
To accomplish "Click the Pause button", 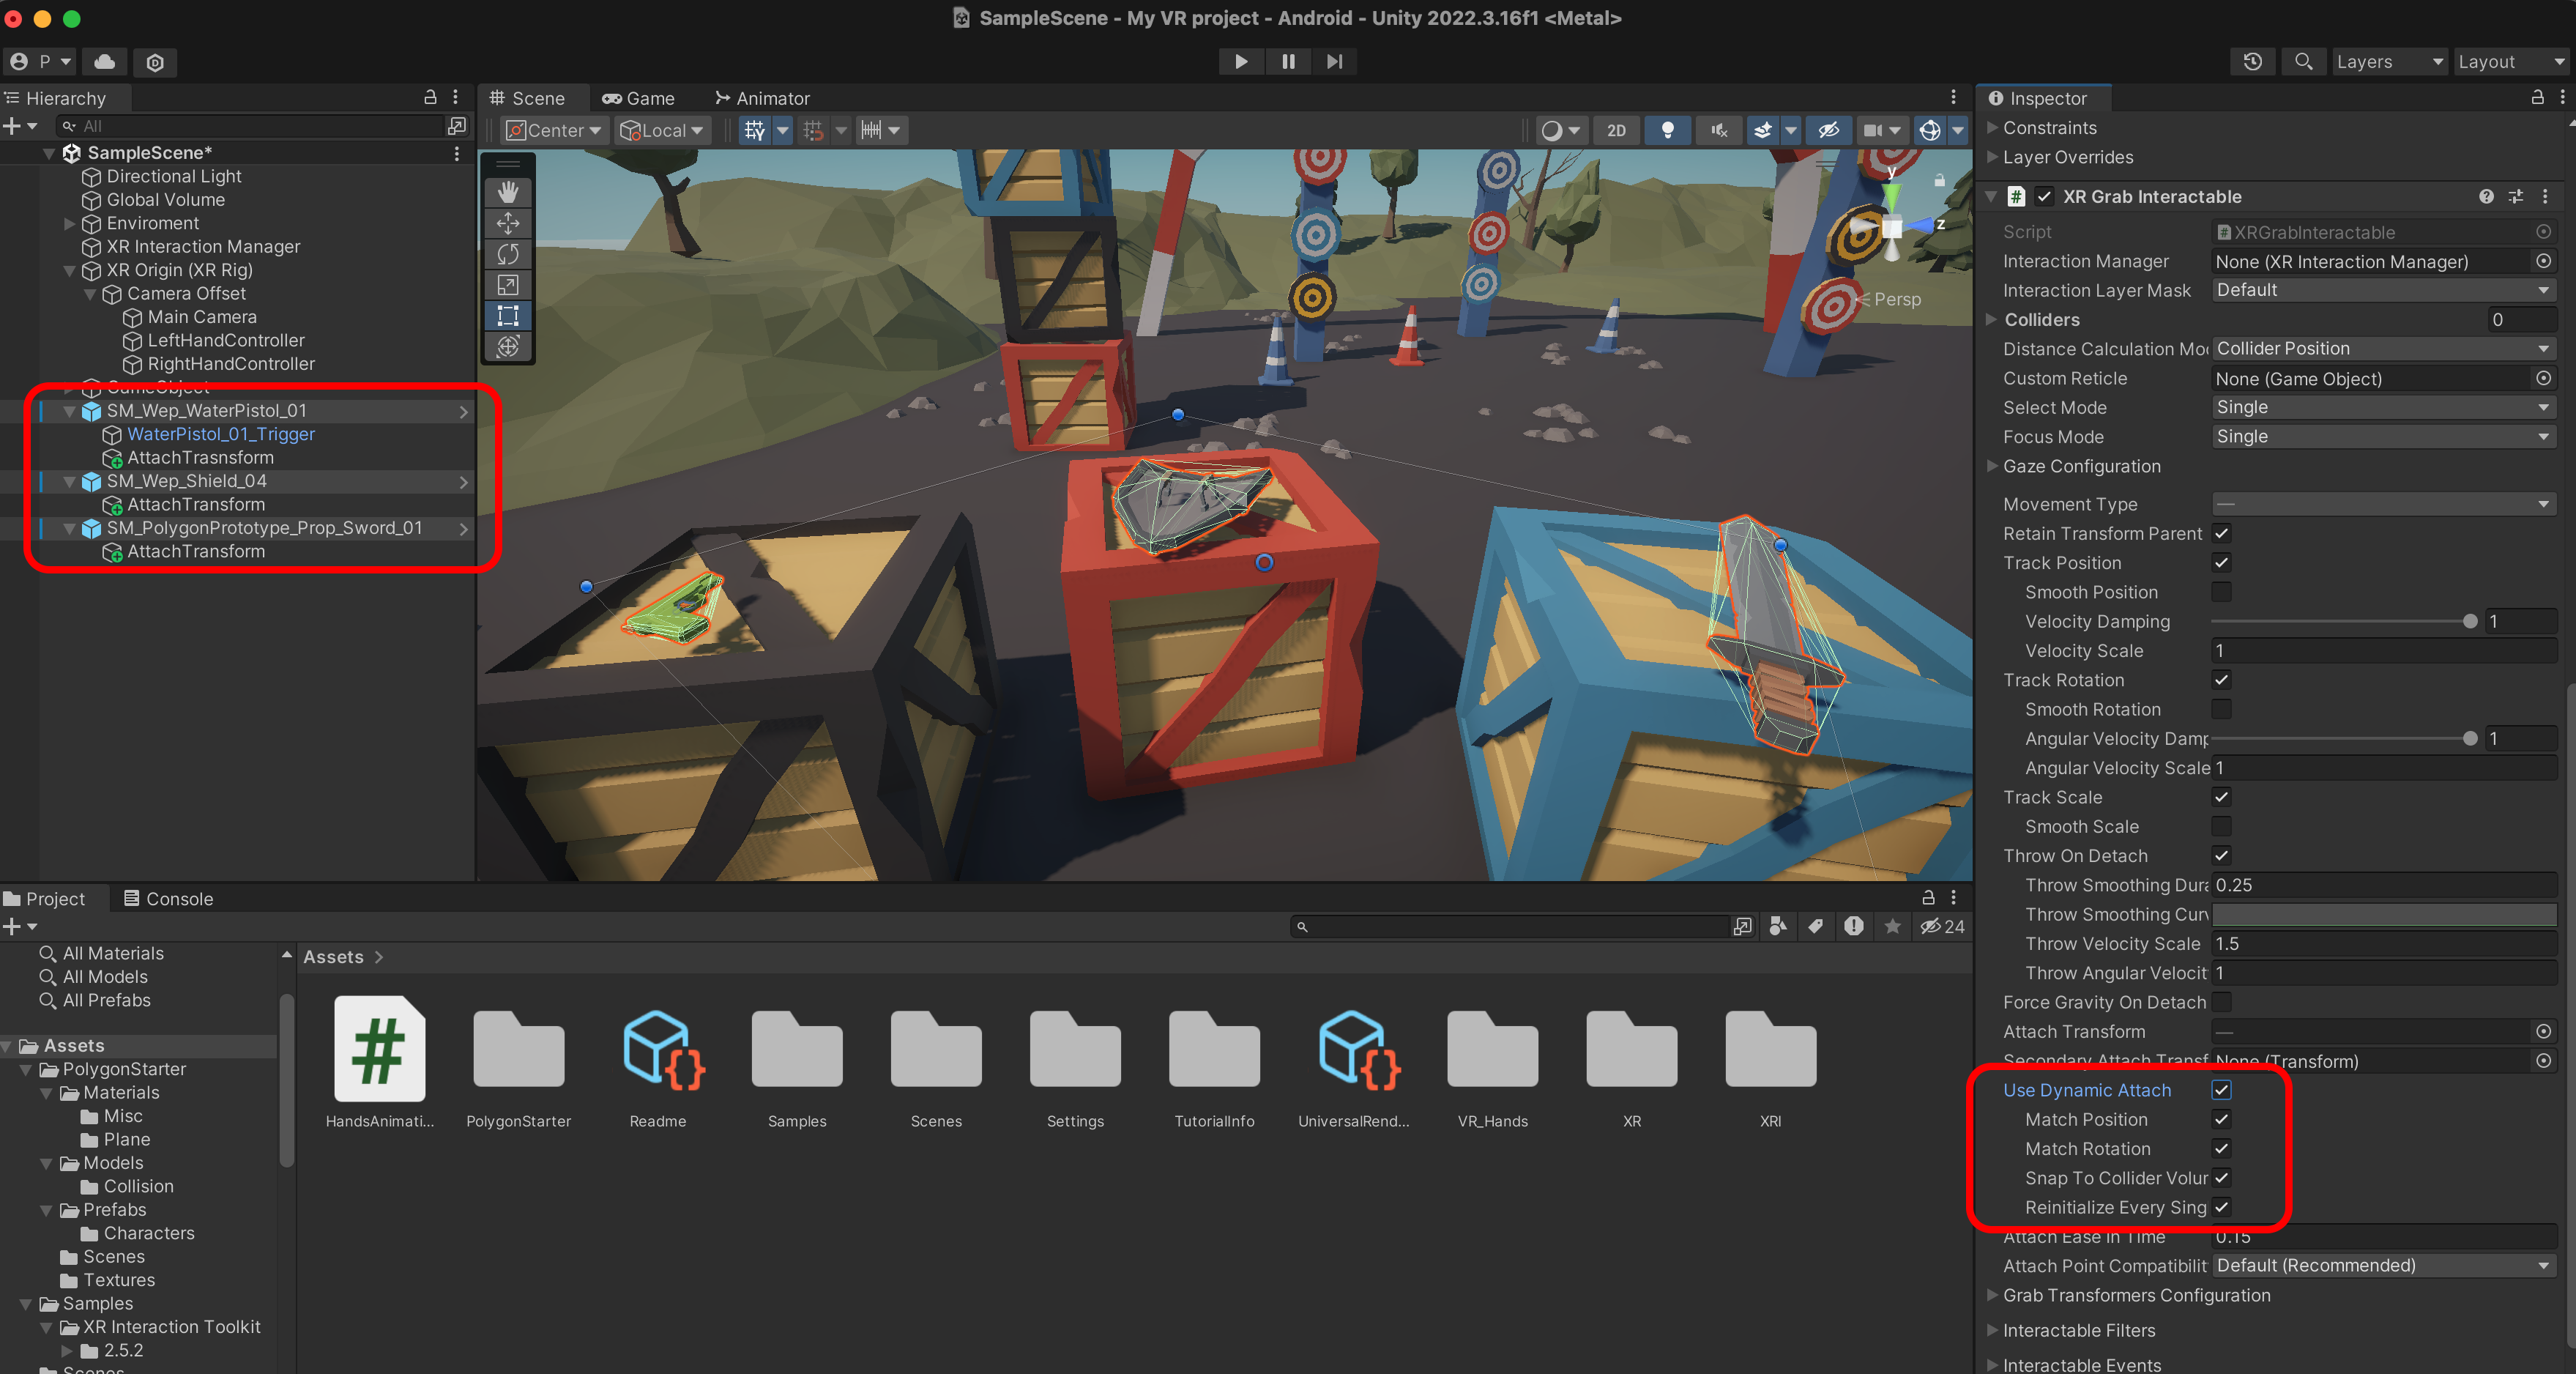I will click(x=1288, y=61).
